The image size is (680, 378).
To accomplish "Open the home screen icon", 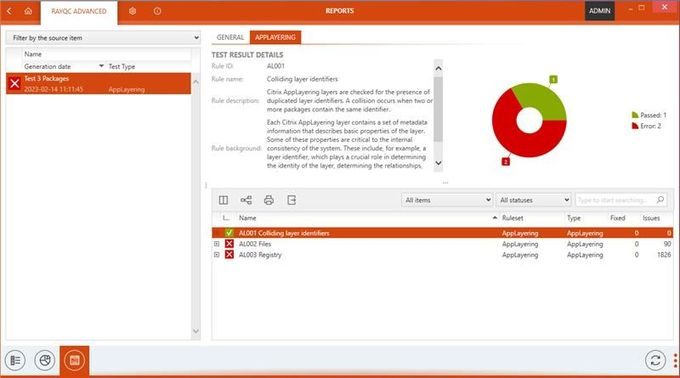I will click(28, 11).
